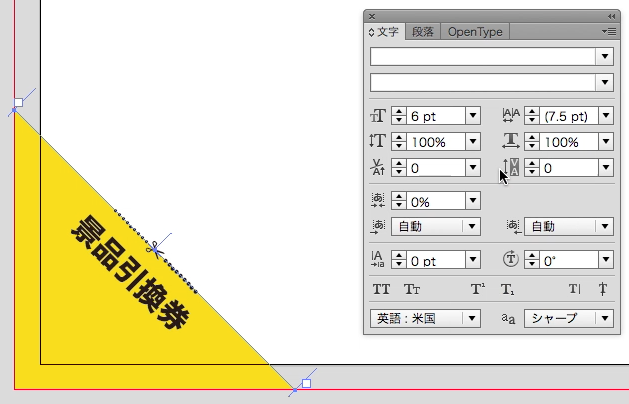The width and height of the screenshot is (629, 404).
Task: Open the baseline shift dropdown
Action: (x=473, y=260)
